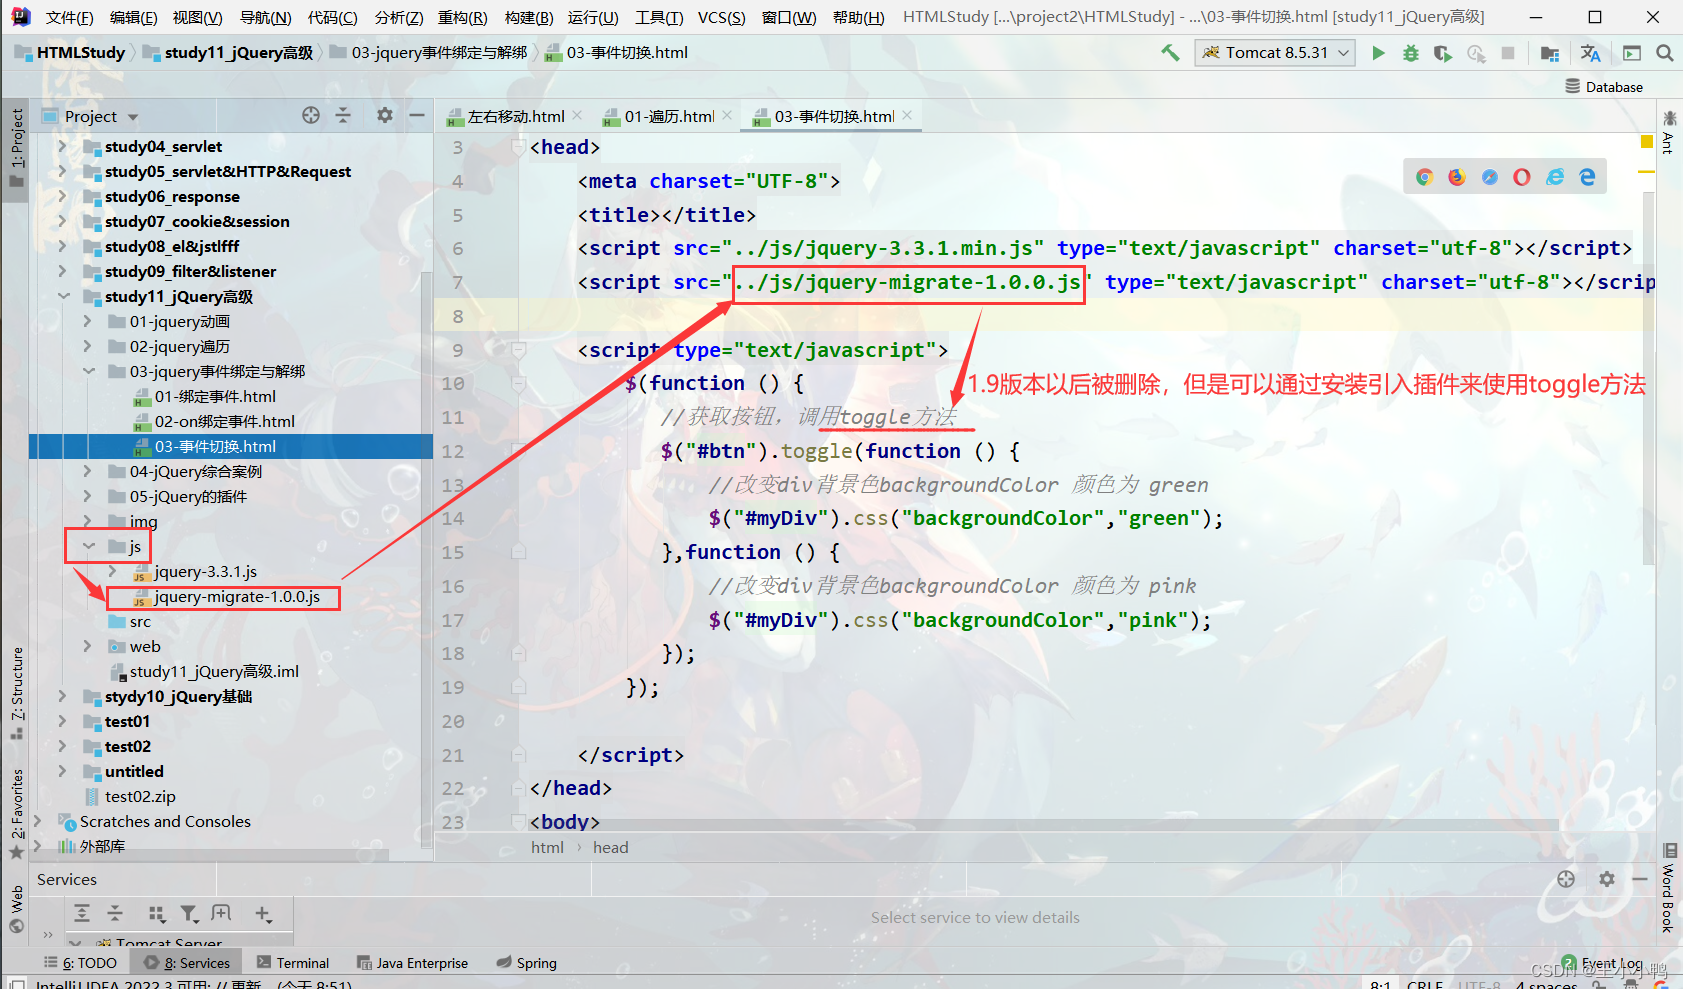Open the Spring tool window
This screenshot has width=1683, height=989.
click(527, 963)
